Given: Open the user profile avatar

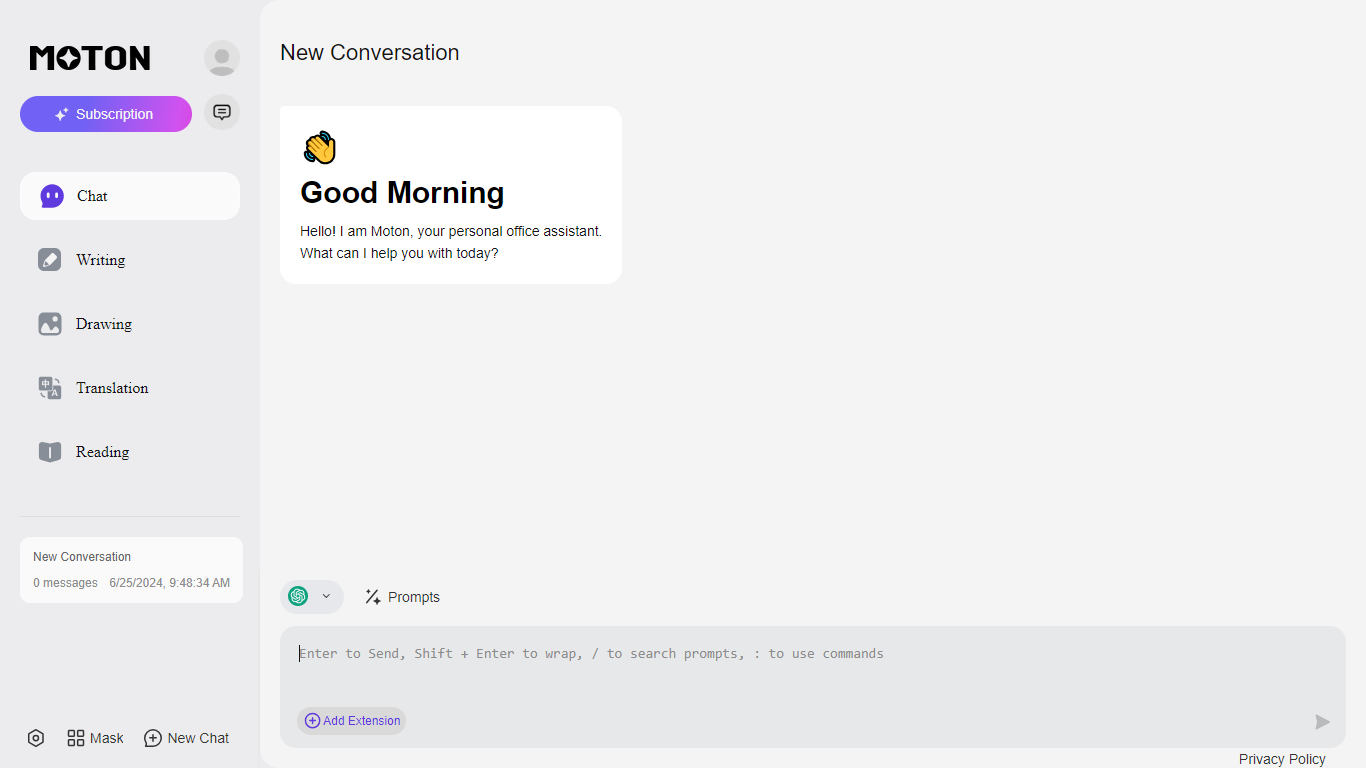Looking at the screenshot, I should (222, 58).
